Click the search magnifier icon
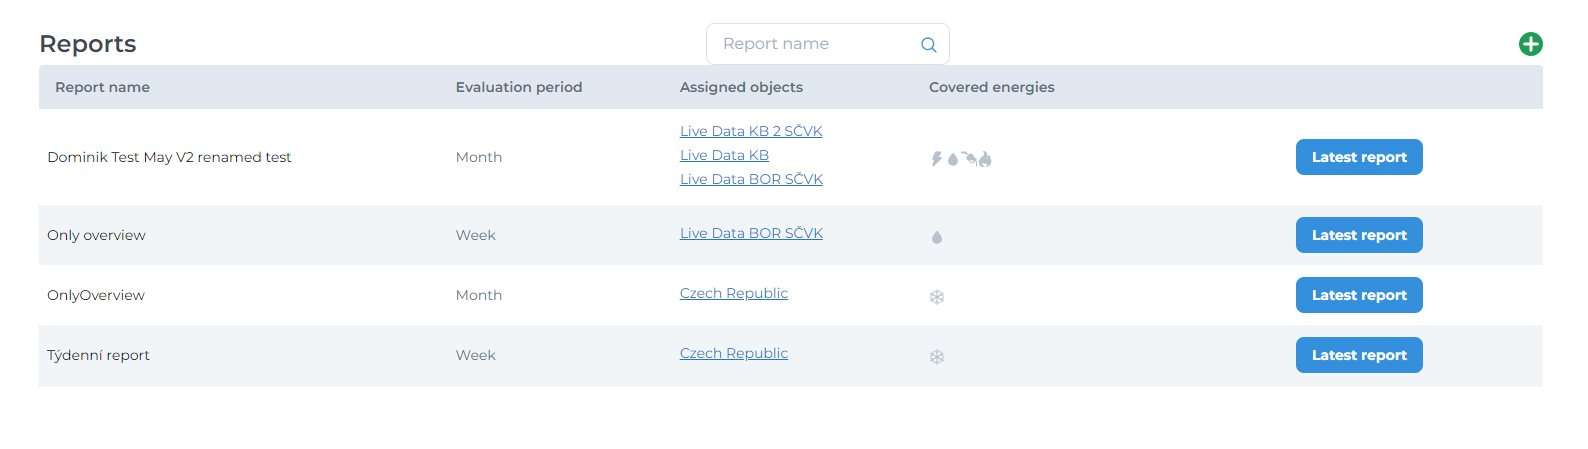Screen dimensions: 1588x449 pyautogui.click(x=928, y=45)
